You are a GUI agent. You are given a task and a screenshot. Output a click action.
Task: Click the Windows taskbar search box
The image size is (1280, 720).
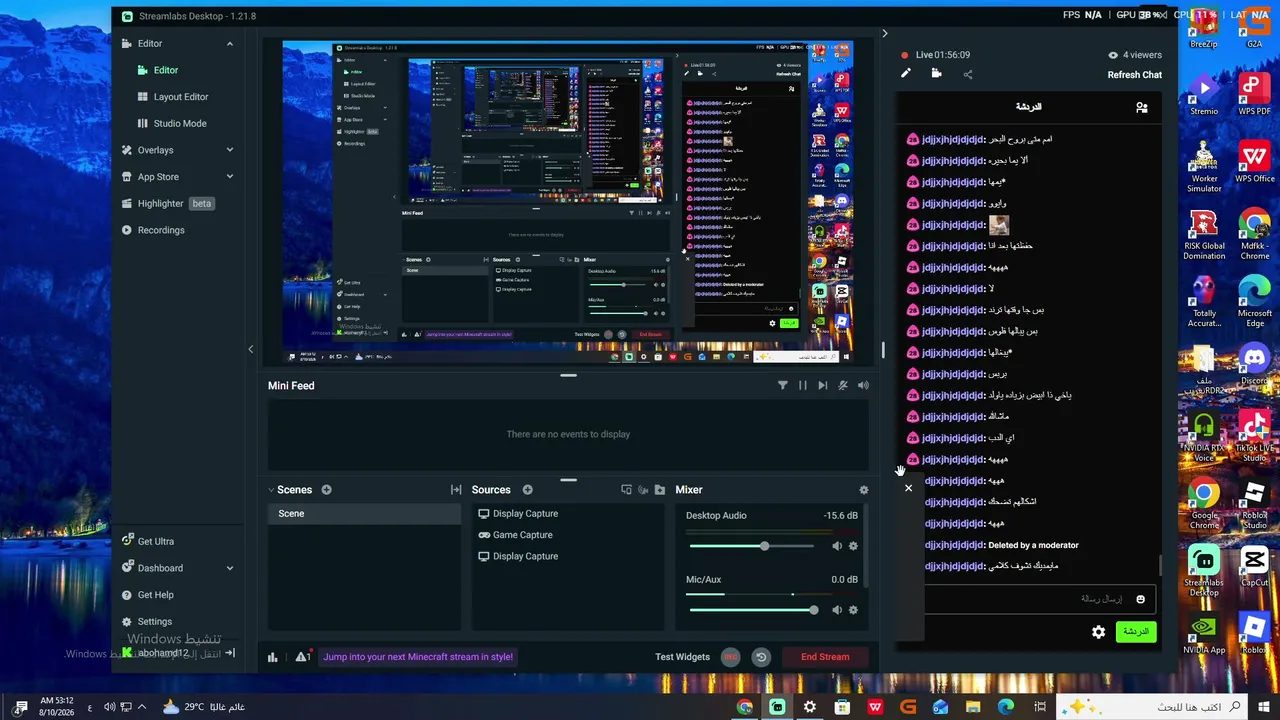click(1152, 707)
